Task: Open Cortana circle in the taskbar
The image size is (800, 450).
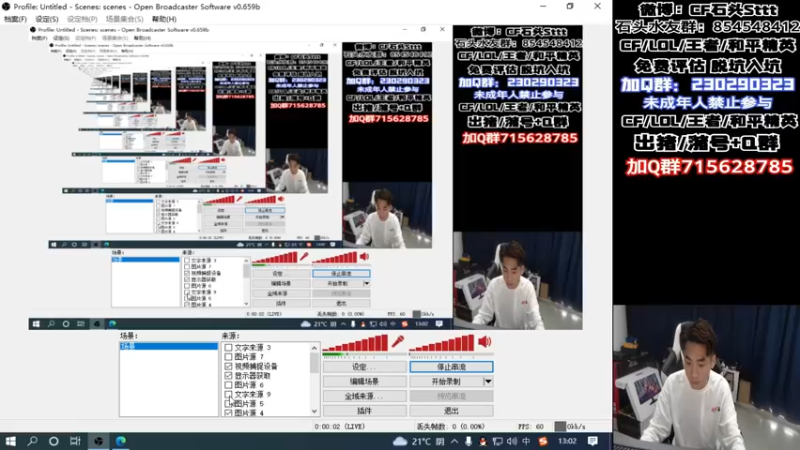Action: pyautogui.click(x=54, y=441)
